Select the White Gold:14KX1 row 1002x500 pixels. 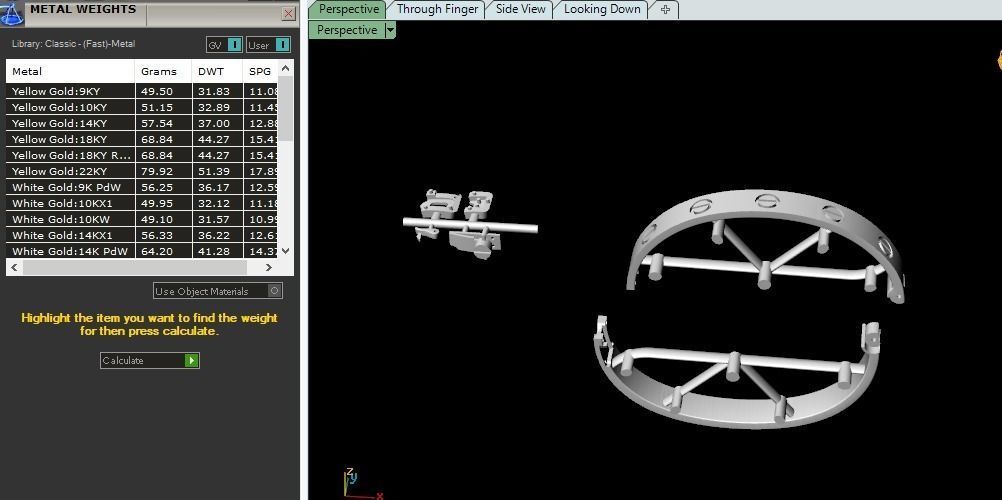point(142,235)
